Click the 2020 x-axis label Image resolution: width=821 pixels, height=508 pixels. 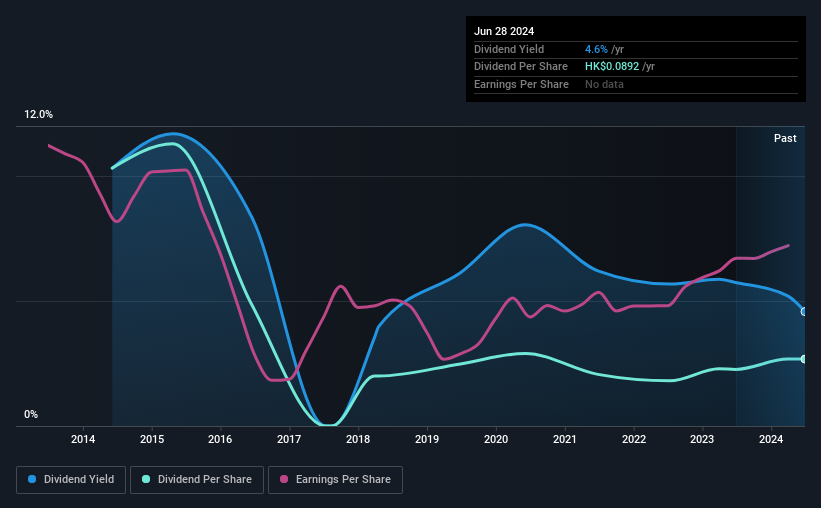click(496, 439)
